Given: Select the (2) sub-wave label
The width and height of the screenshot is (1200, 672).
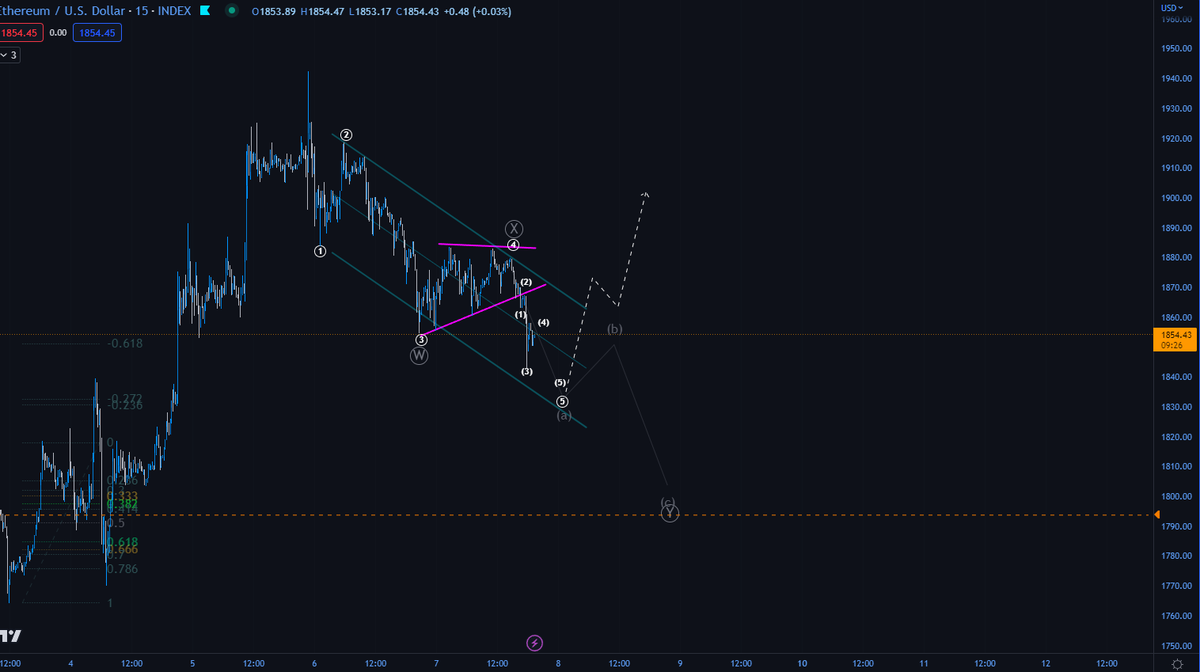Looking at the screenshot, I should [x=526, y=282].
